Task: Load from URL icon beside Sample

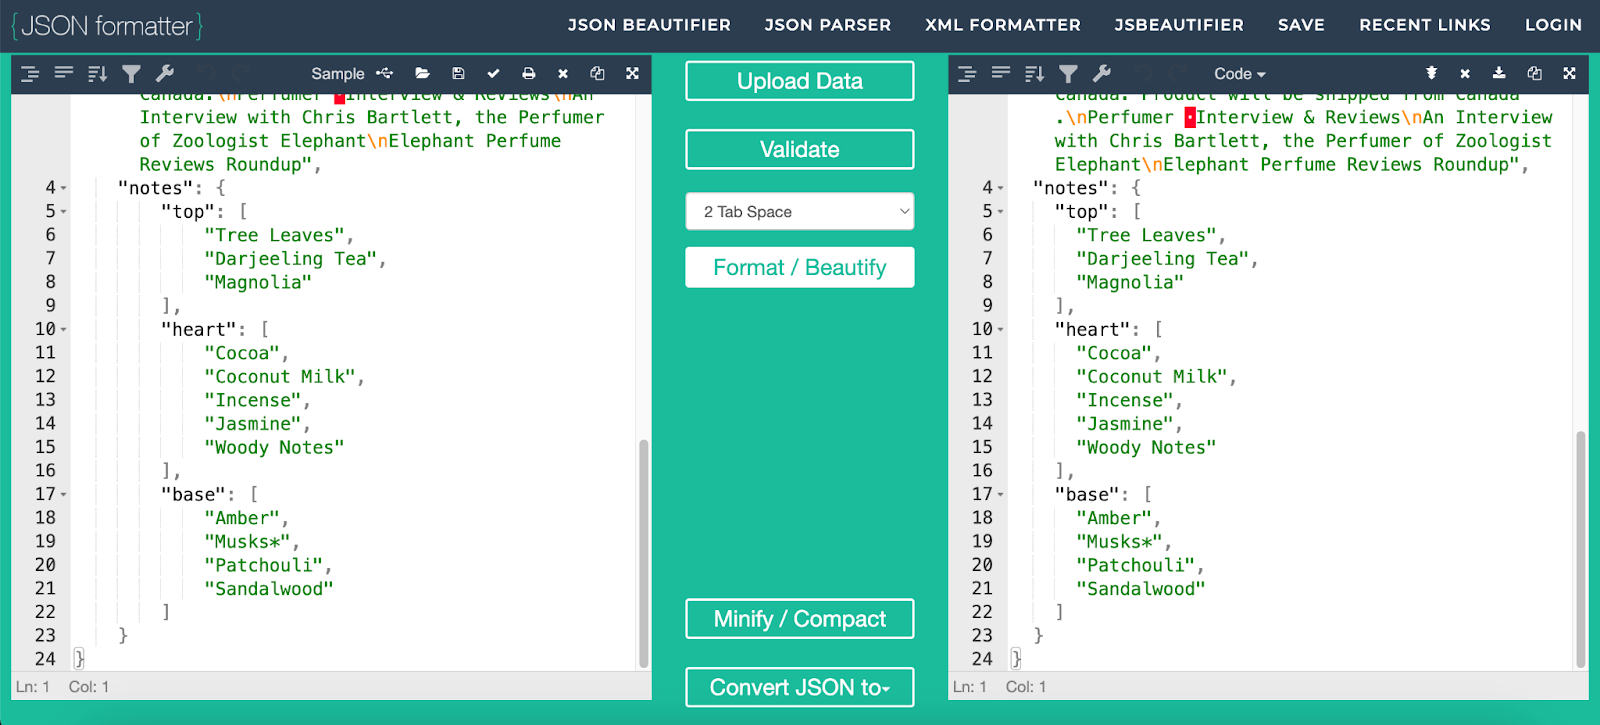Action: click(x=385, y=73)
